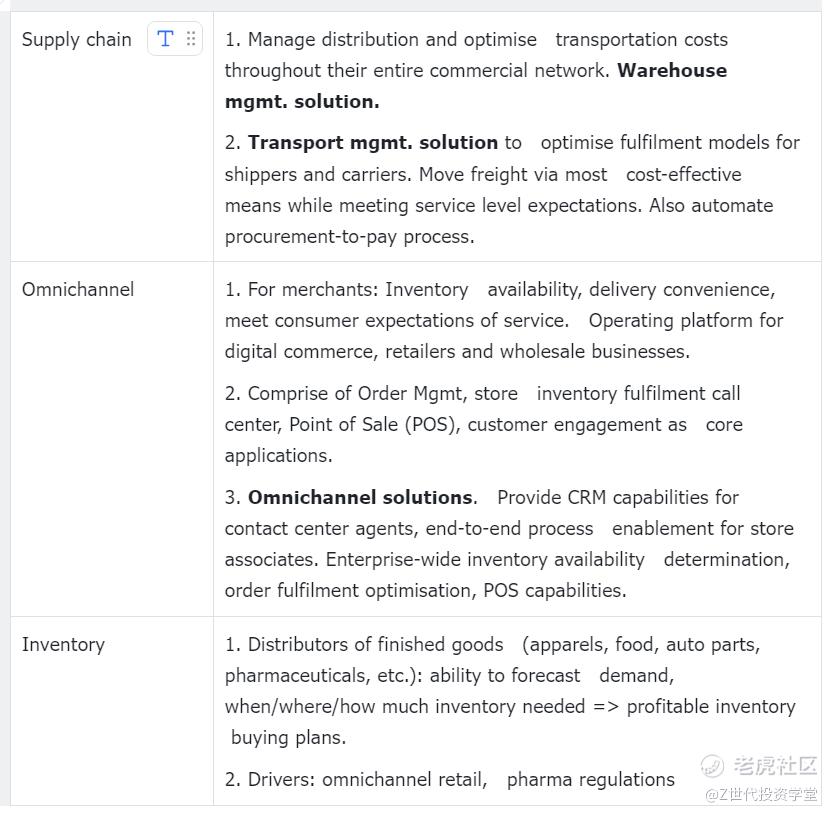
Task: Click the 老虎社区 watermark text
Action: point(775,766)
